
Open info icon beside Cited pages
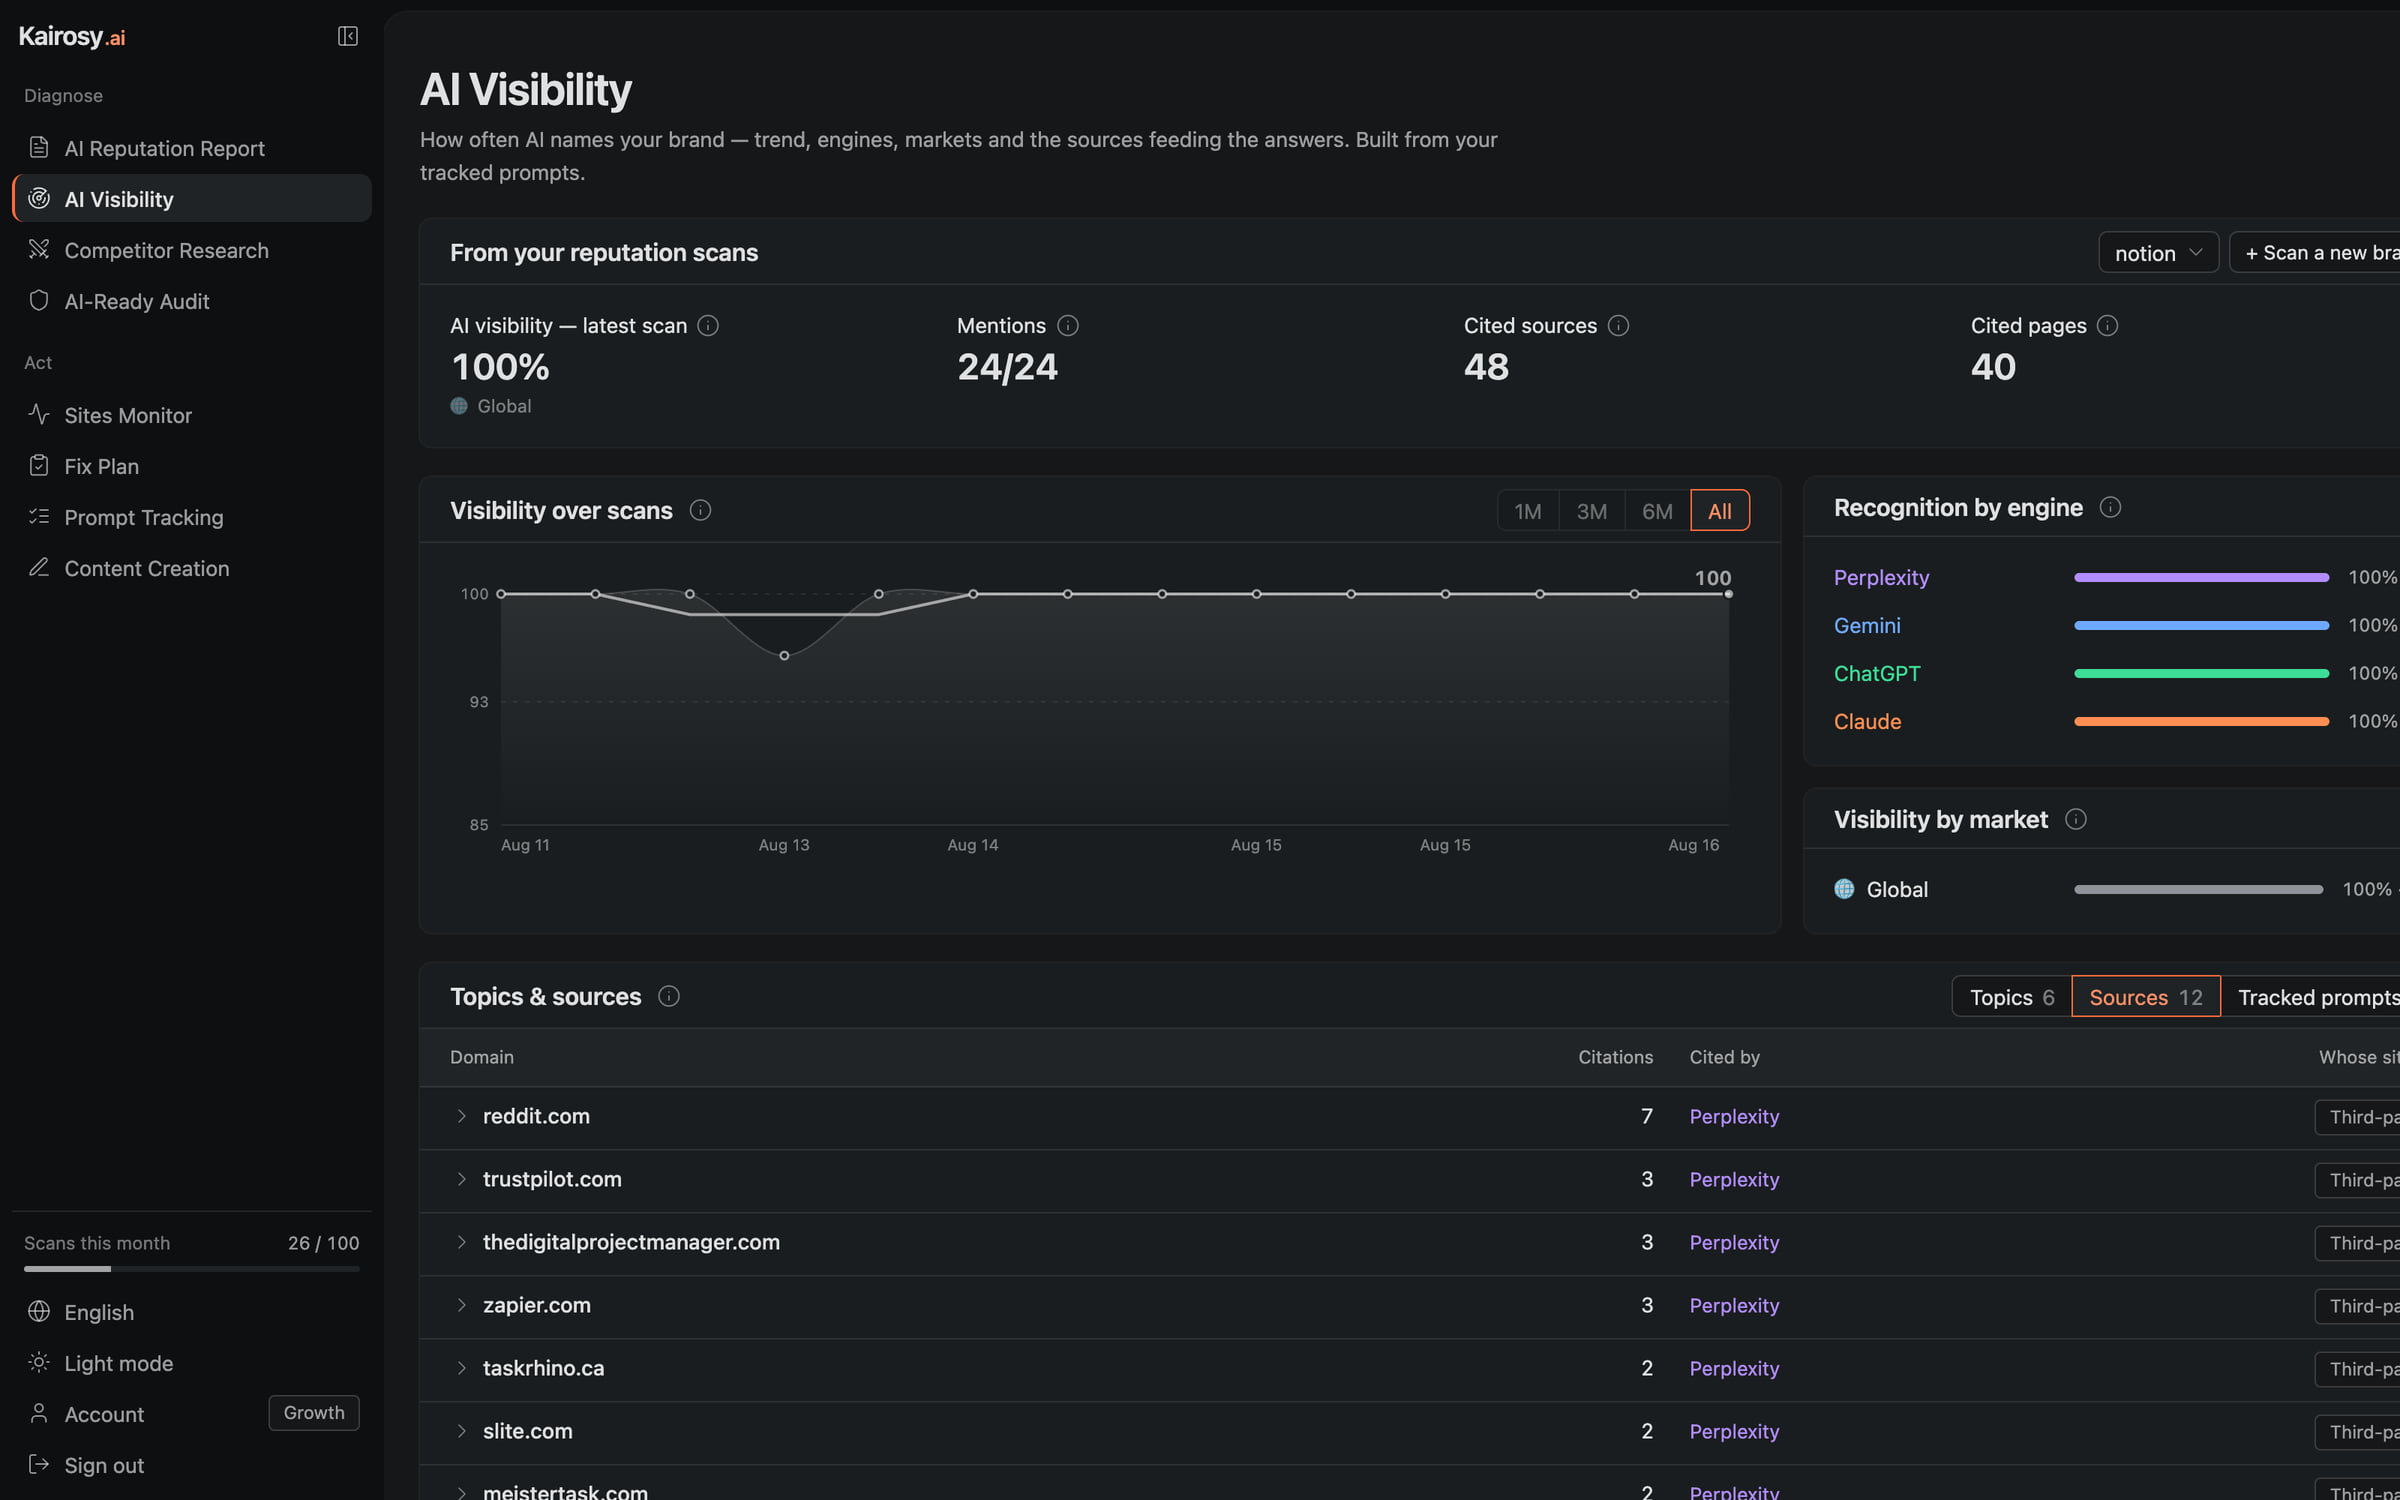(x=2107, y=326)
